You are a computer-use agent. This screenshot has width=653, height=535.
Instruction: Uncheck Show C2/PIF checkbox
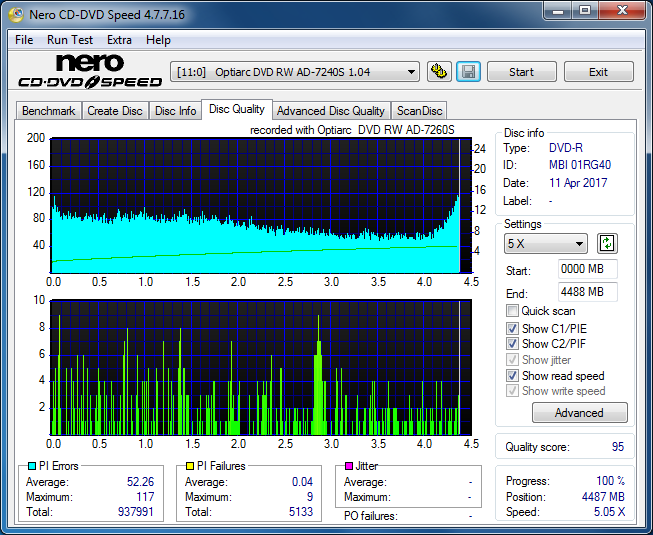tap(512, 344)
